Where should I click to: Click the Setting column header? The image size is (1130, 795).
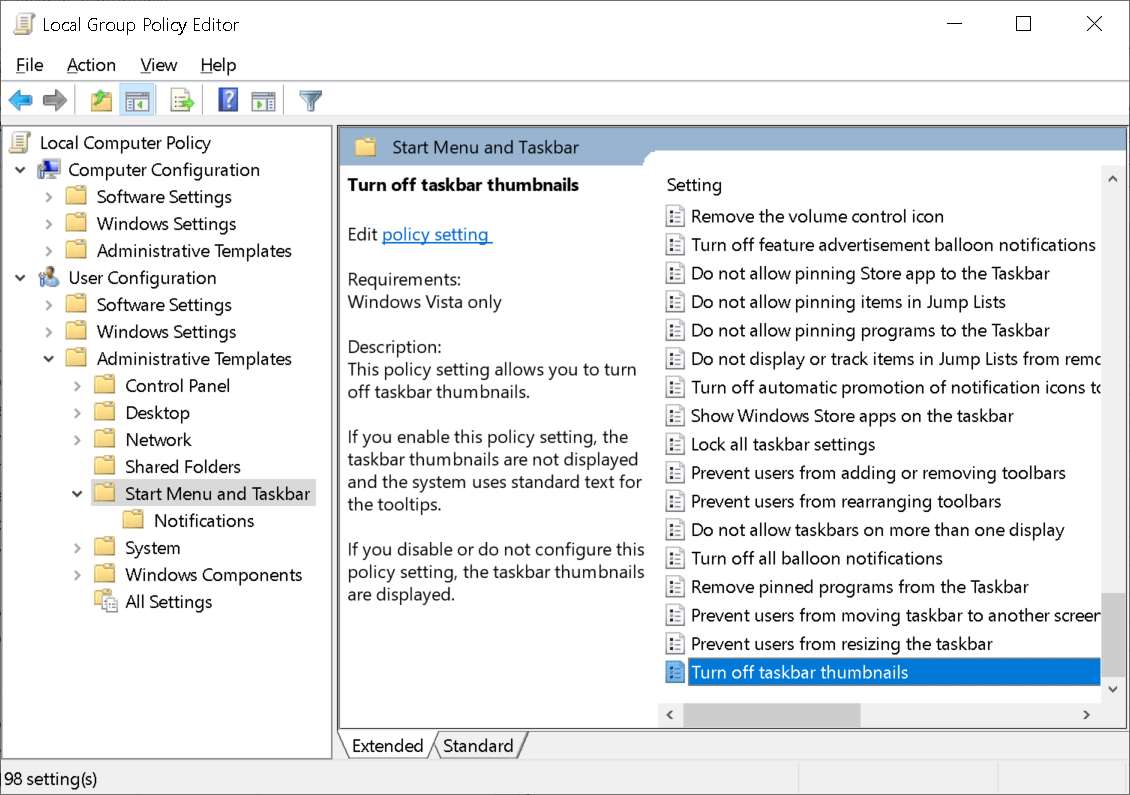point(693,185)
